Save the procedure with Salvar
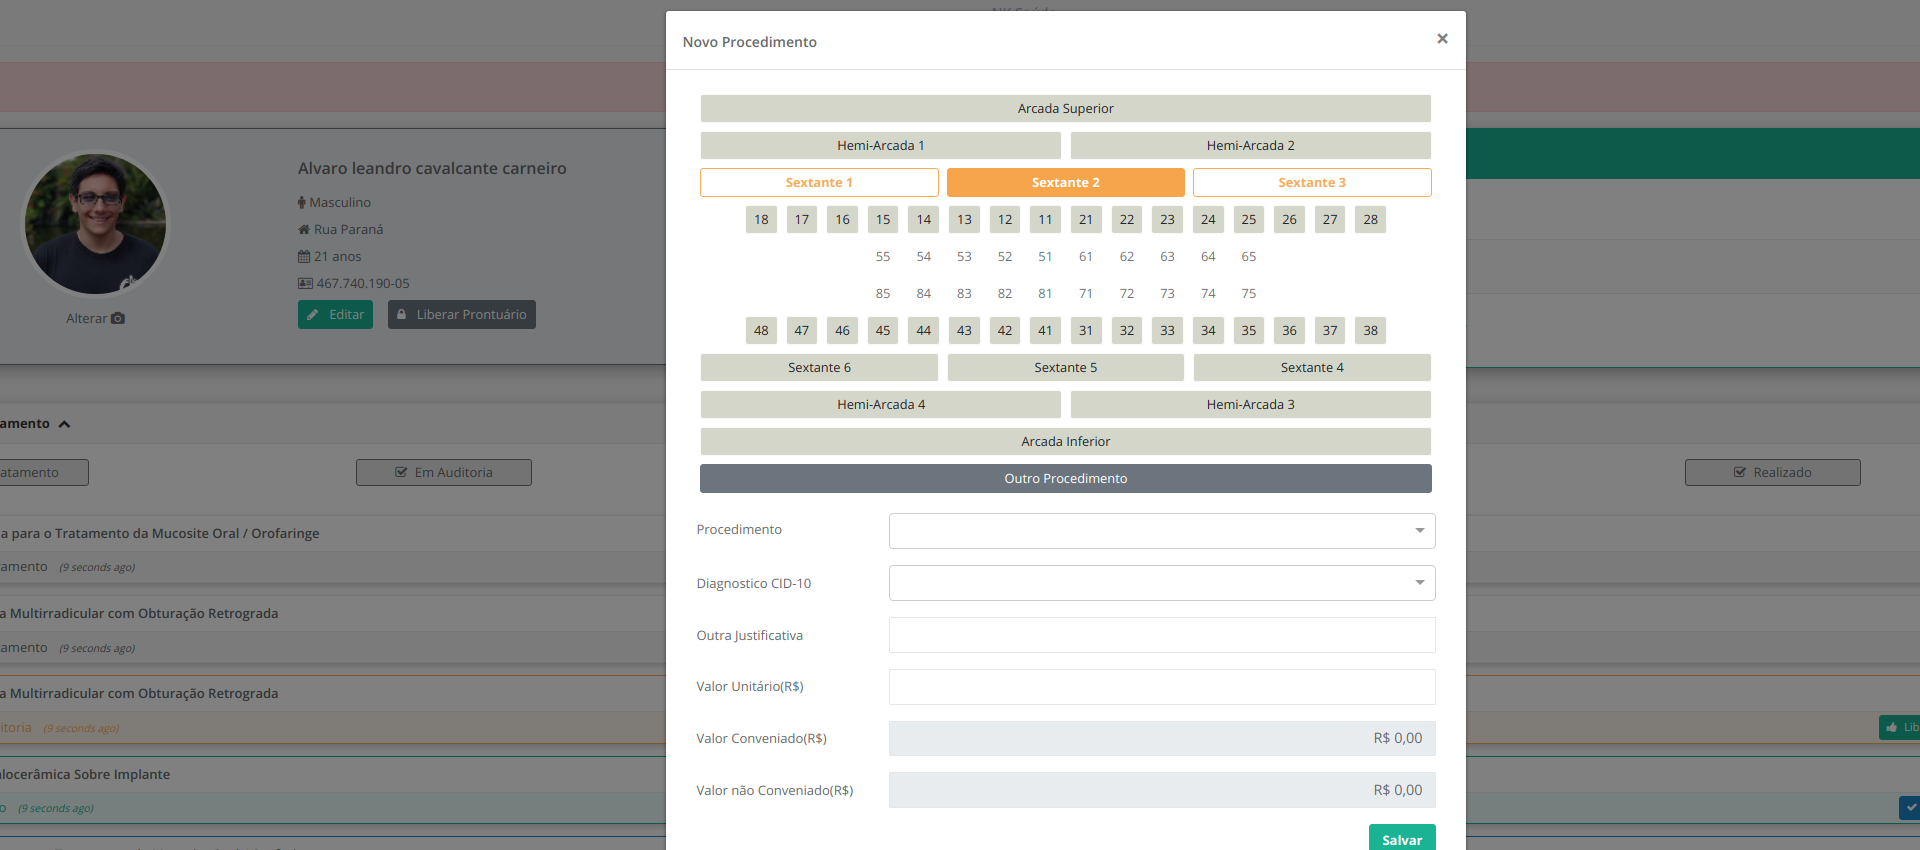1920x850 pixels. point(1401,839)
